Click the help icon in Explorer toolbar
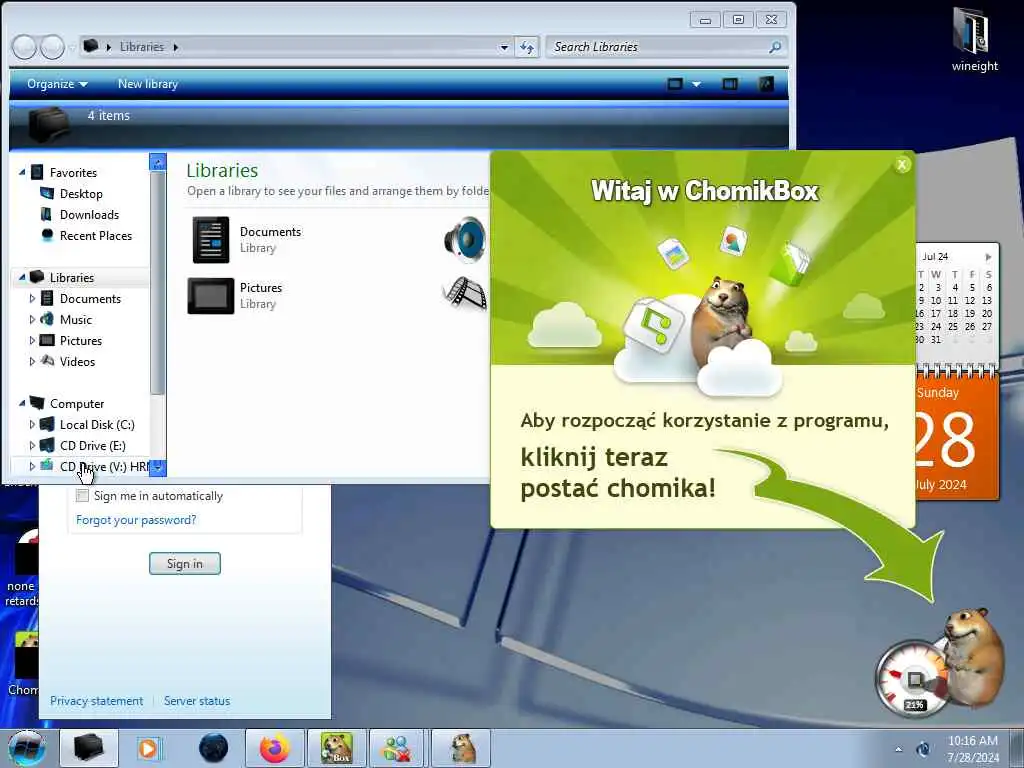Viewport: 1024px width, 768px height. (765, 84)
